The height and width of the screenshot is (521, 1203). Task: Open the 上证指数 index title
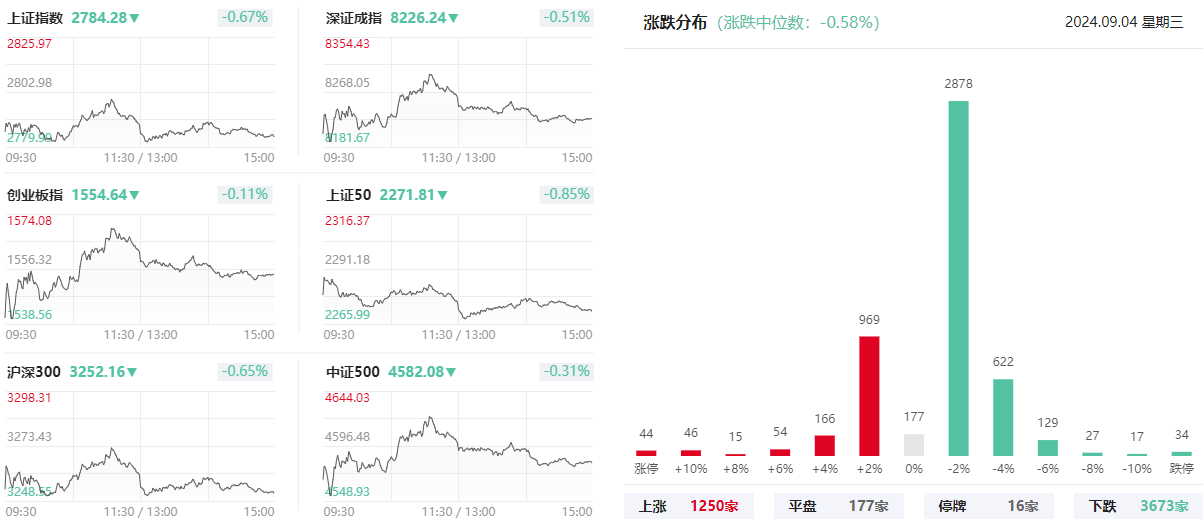[35, 18]
